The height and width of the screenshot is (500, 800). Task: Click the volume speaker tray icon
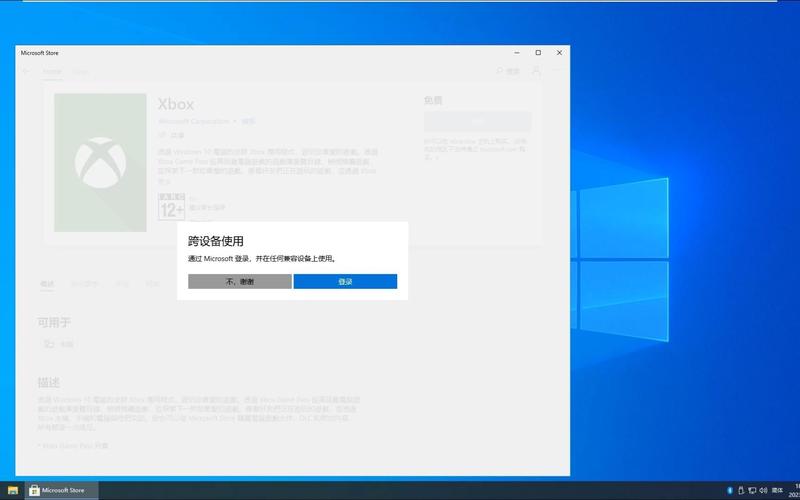763,490
